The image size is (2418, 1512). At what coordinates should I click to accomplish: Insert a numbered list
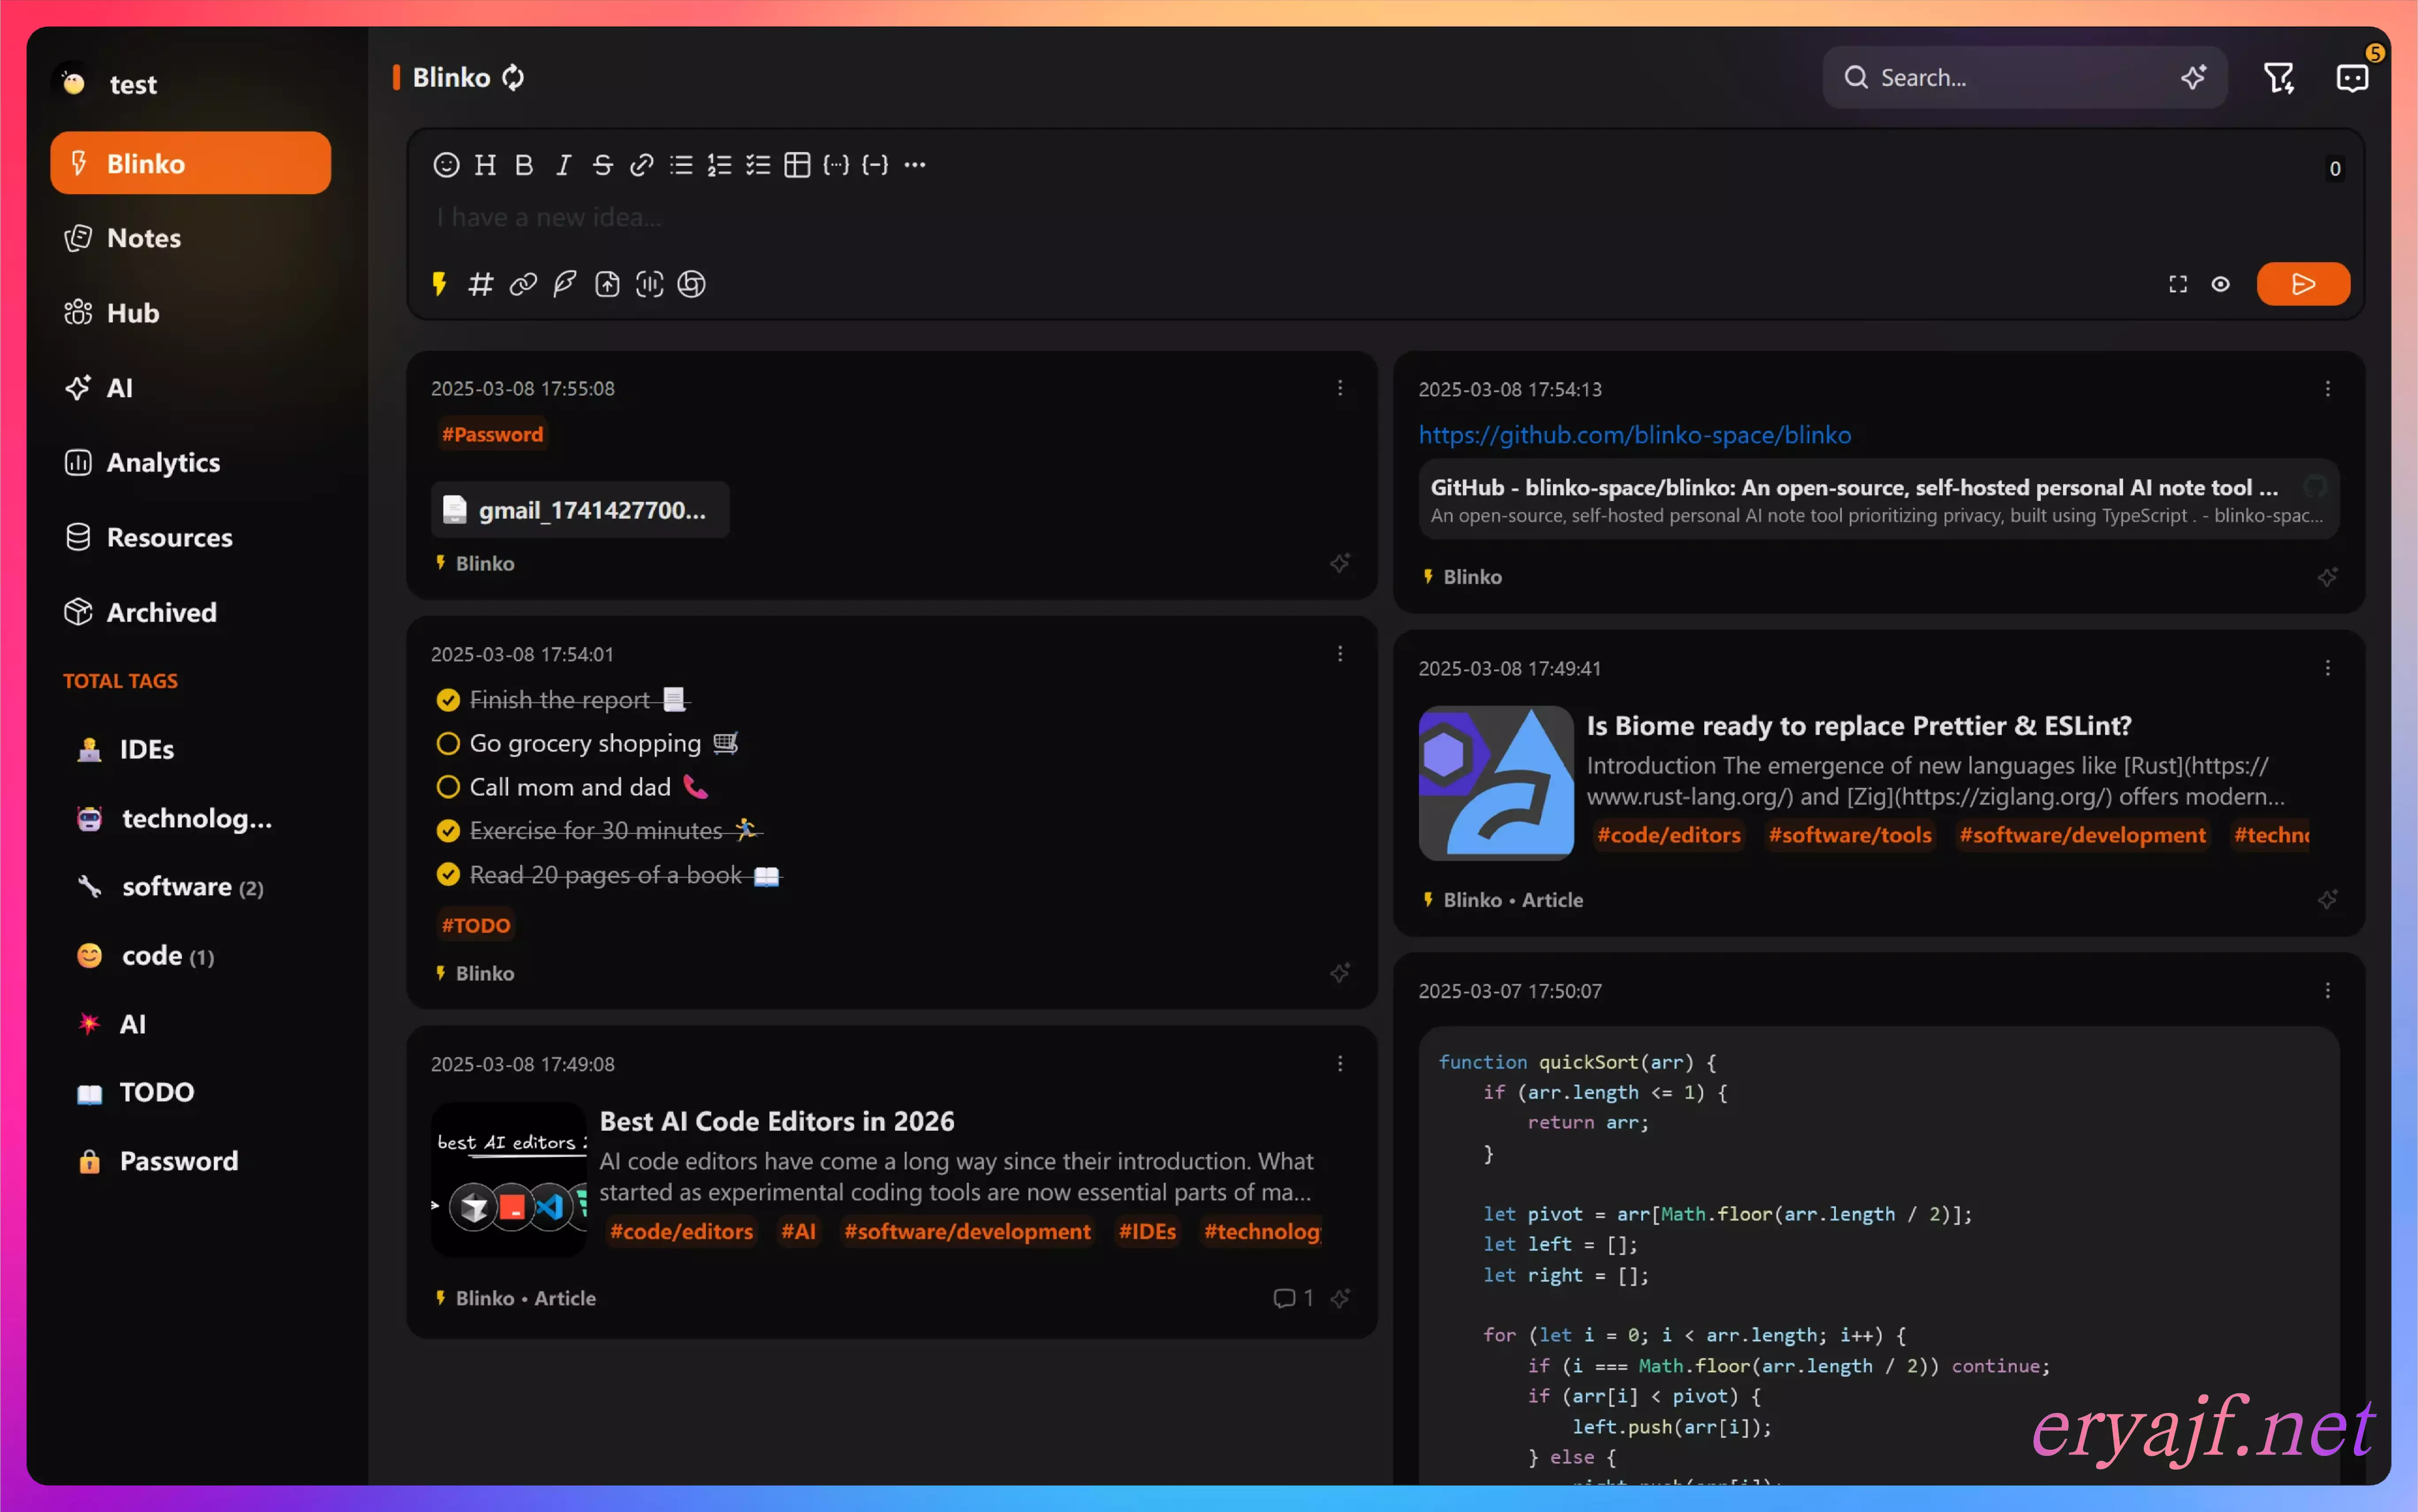pyautogui.click(x=719, y=165)
